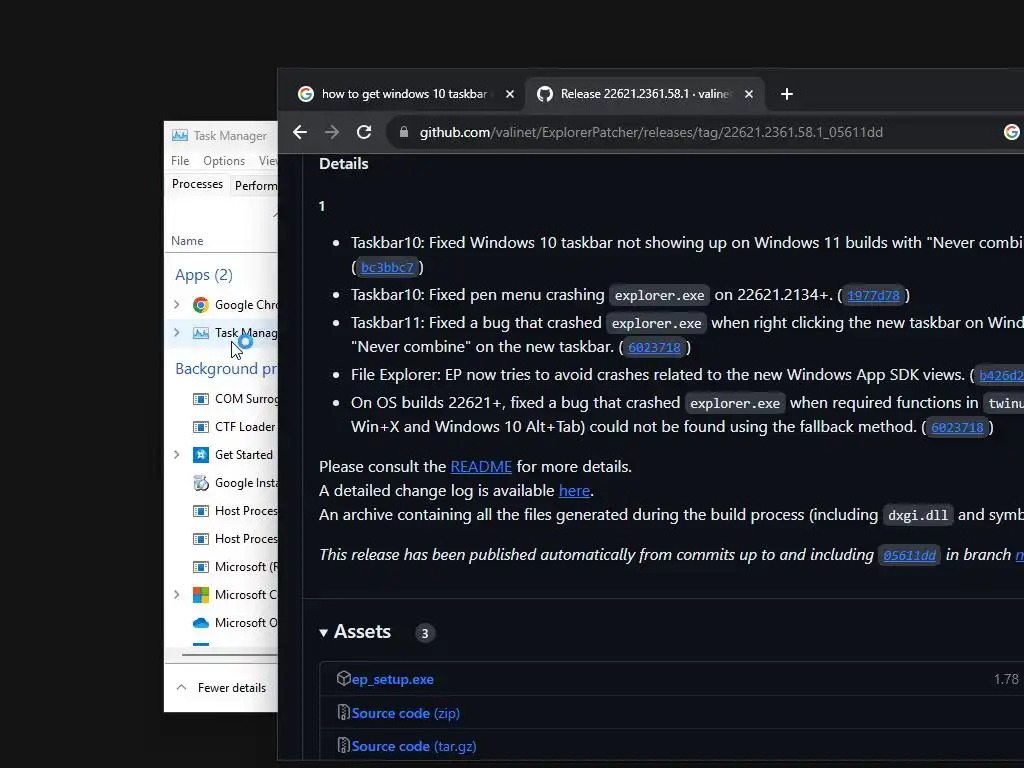Collapse the Assets section triangle
The image size is (1024, 768).
click(323, 633)
